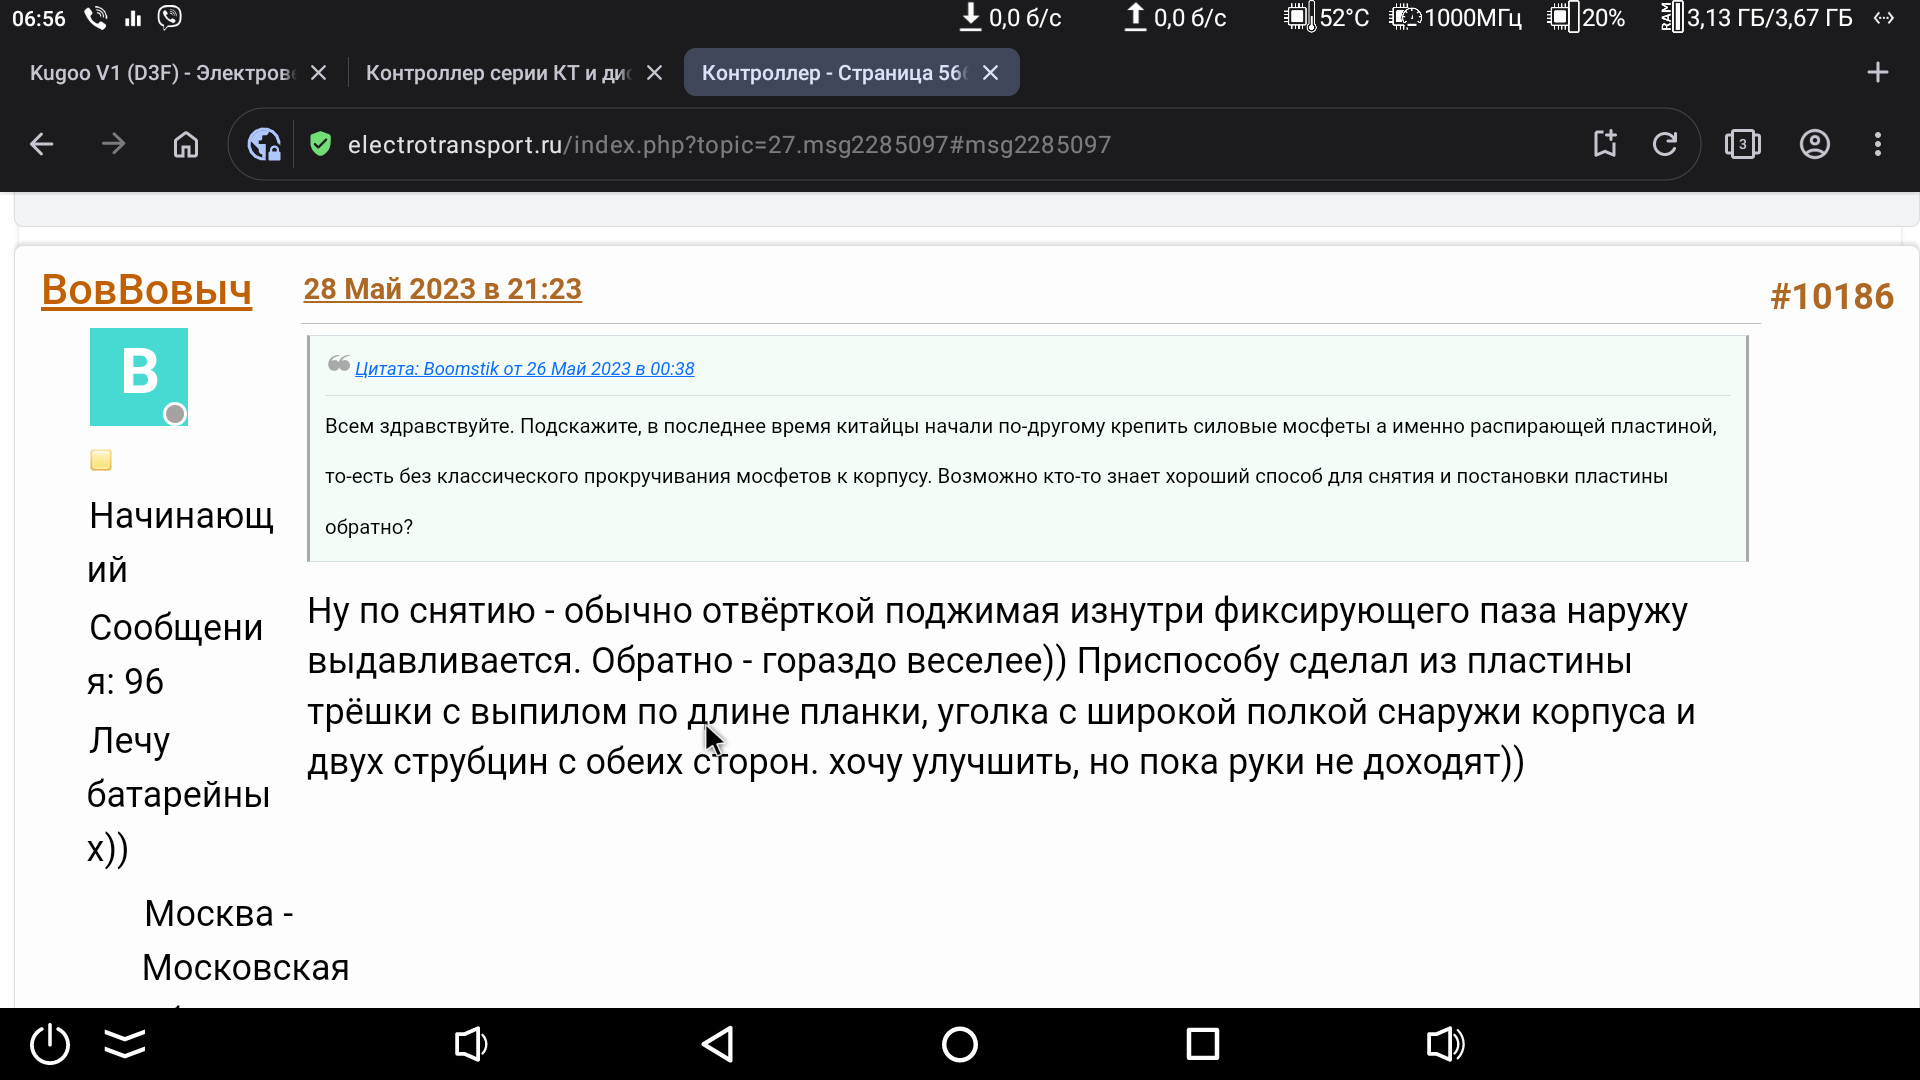Screen dimensions: 1920x1080
Task: Click the post date 28 Май 2023
Action: 442,289
